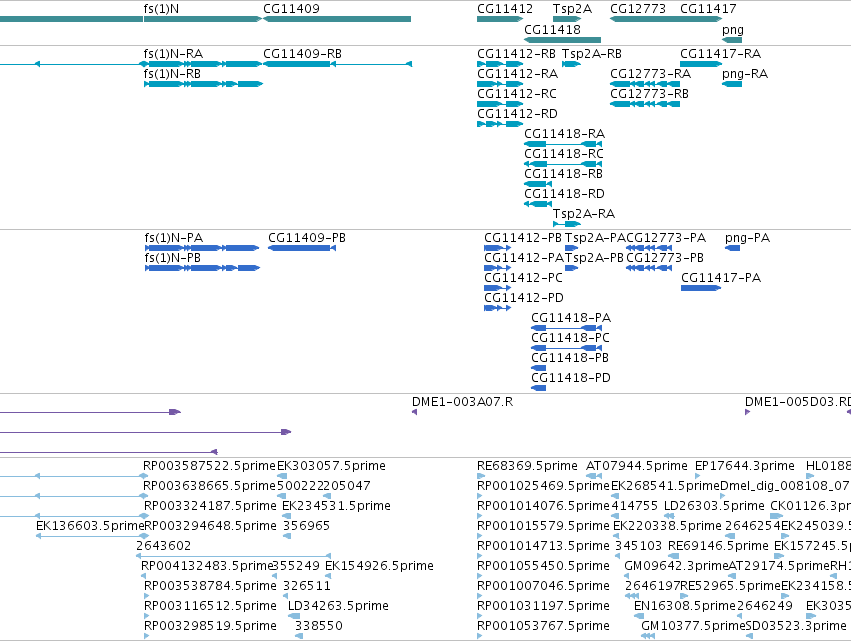Select the Tsp2A-RB transcript label
The width and height of the screenshot is (851, 641).
point(592,54)
